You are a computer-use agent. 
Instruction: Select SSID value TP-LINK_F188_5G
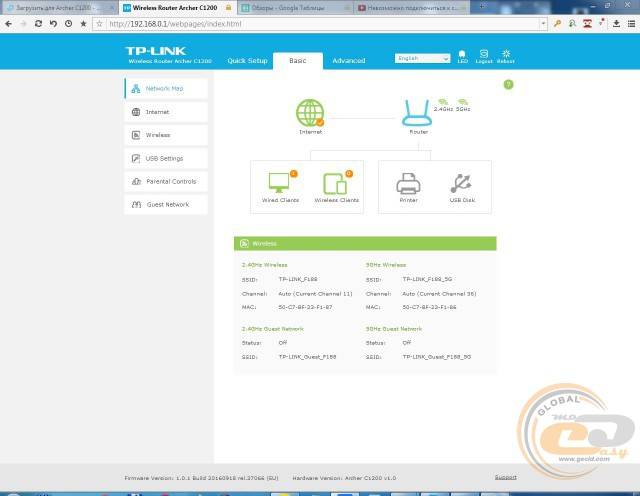click(x=427, y=279)
